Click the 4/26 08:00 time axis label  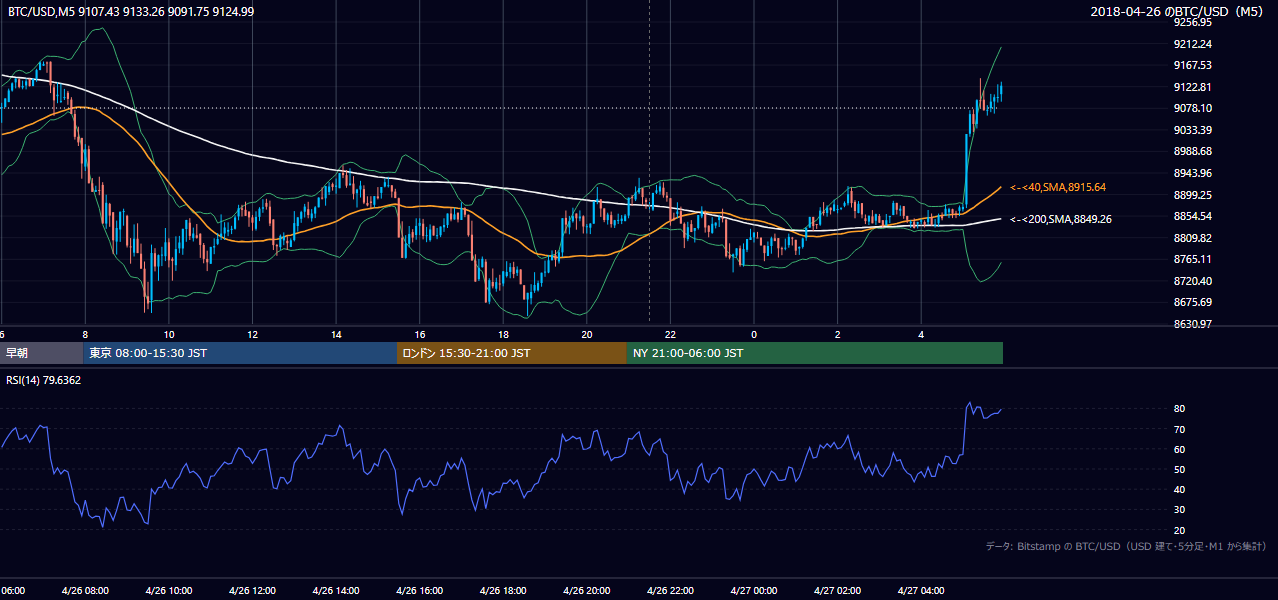85,590
